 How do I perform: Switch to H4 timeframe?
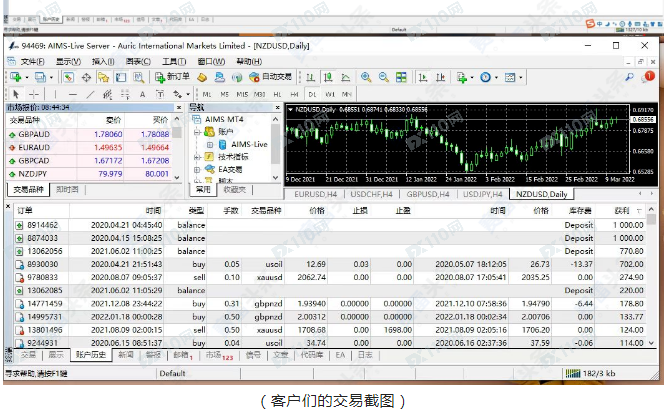pos(294,94)
